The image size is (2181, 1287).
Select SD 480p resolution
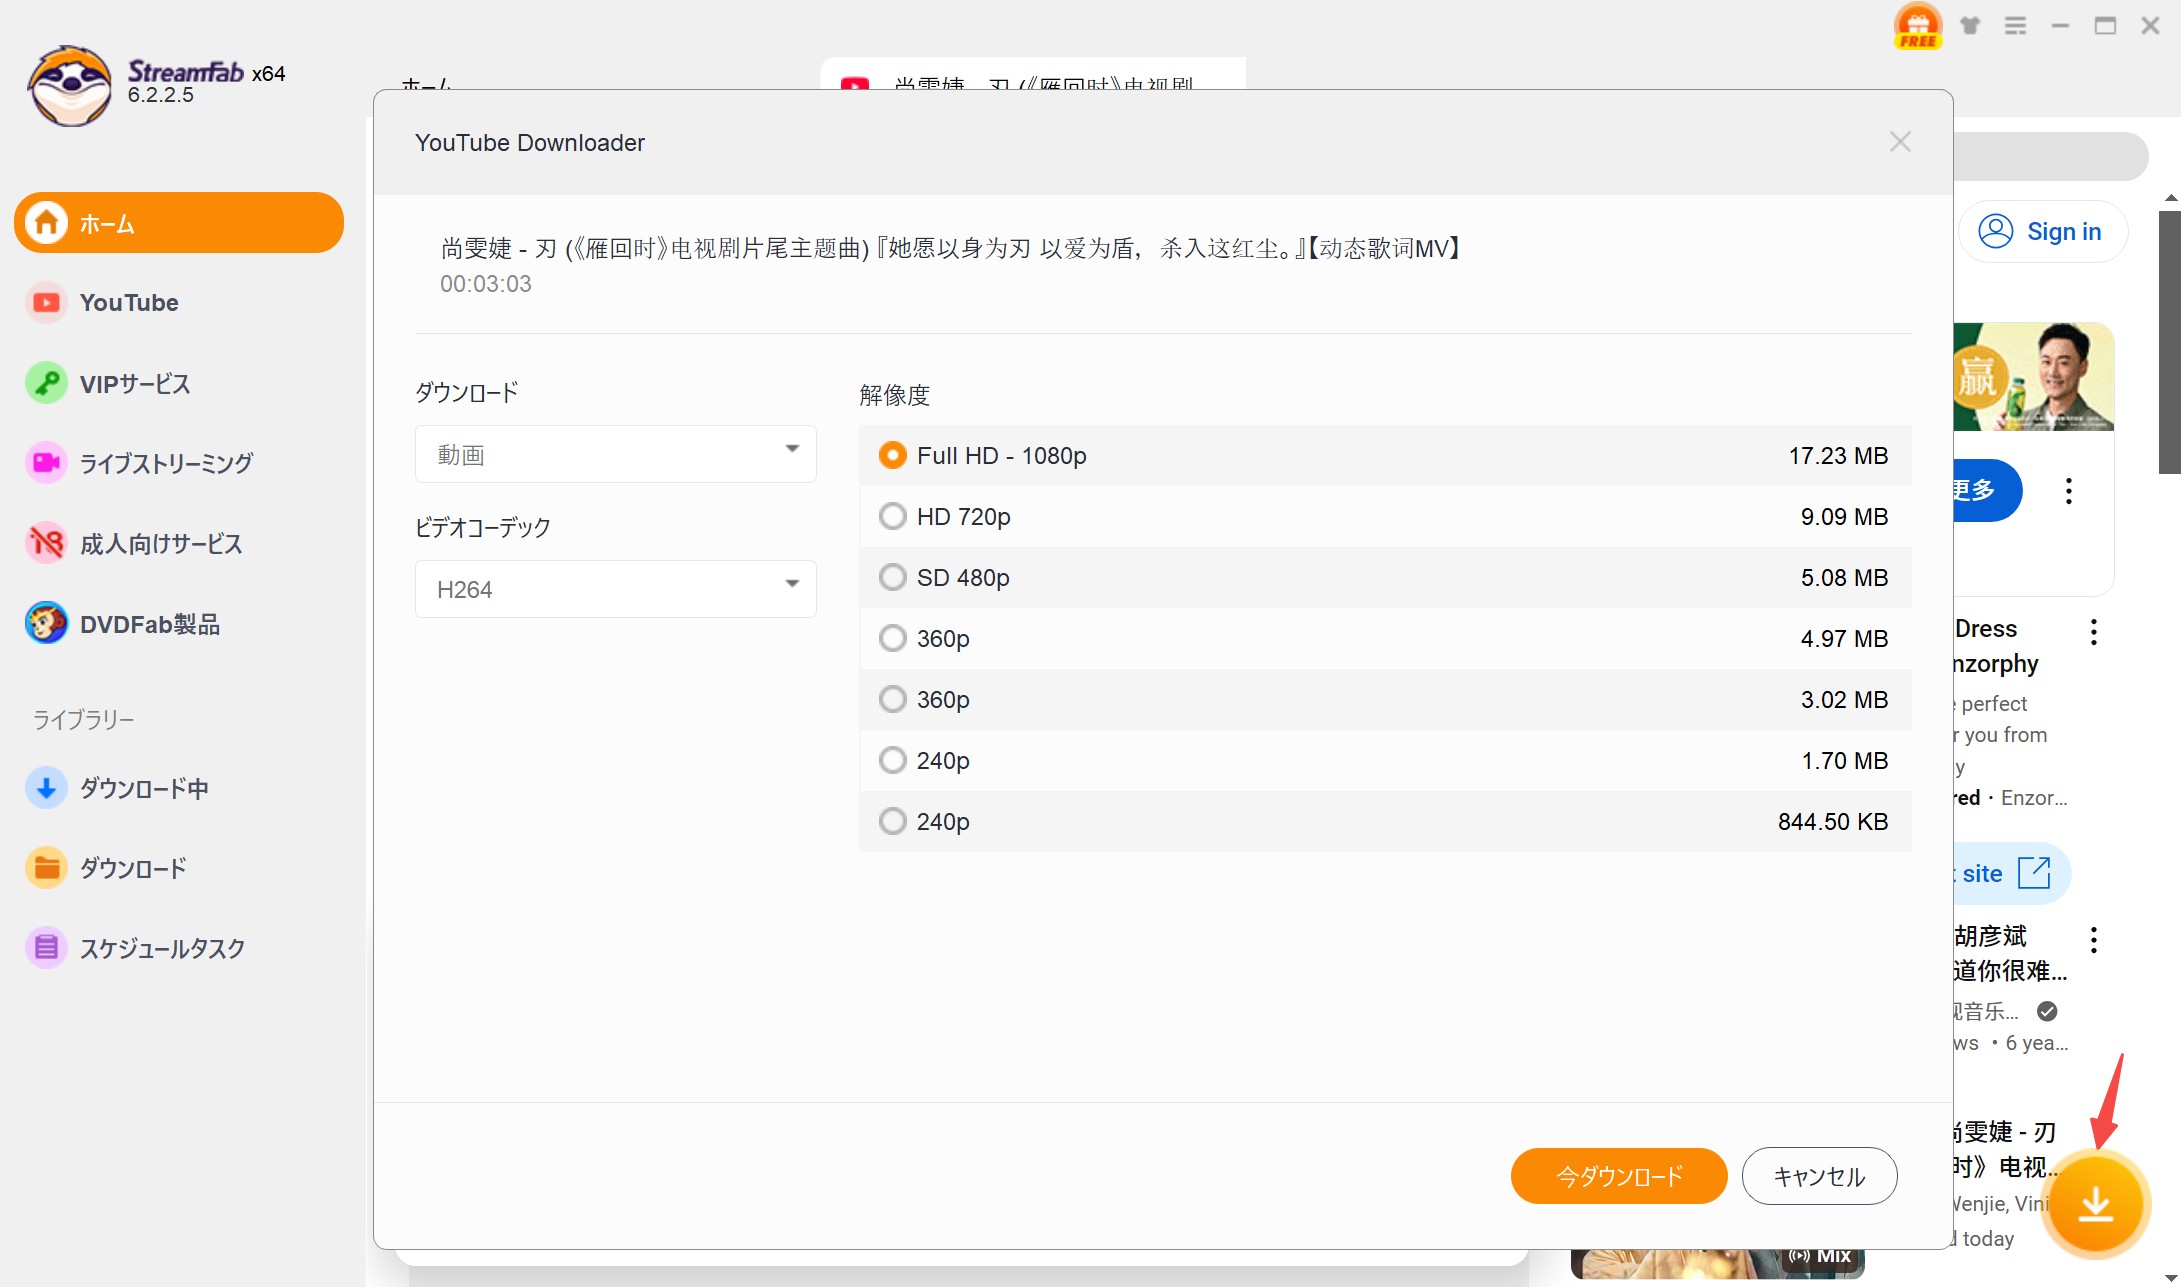point(1385,578)
